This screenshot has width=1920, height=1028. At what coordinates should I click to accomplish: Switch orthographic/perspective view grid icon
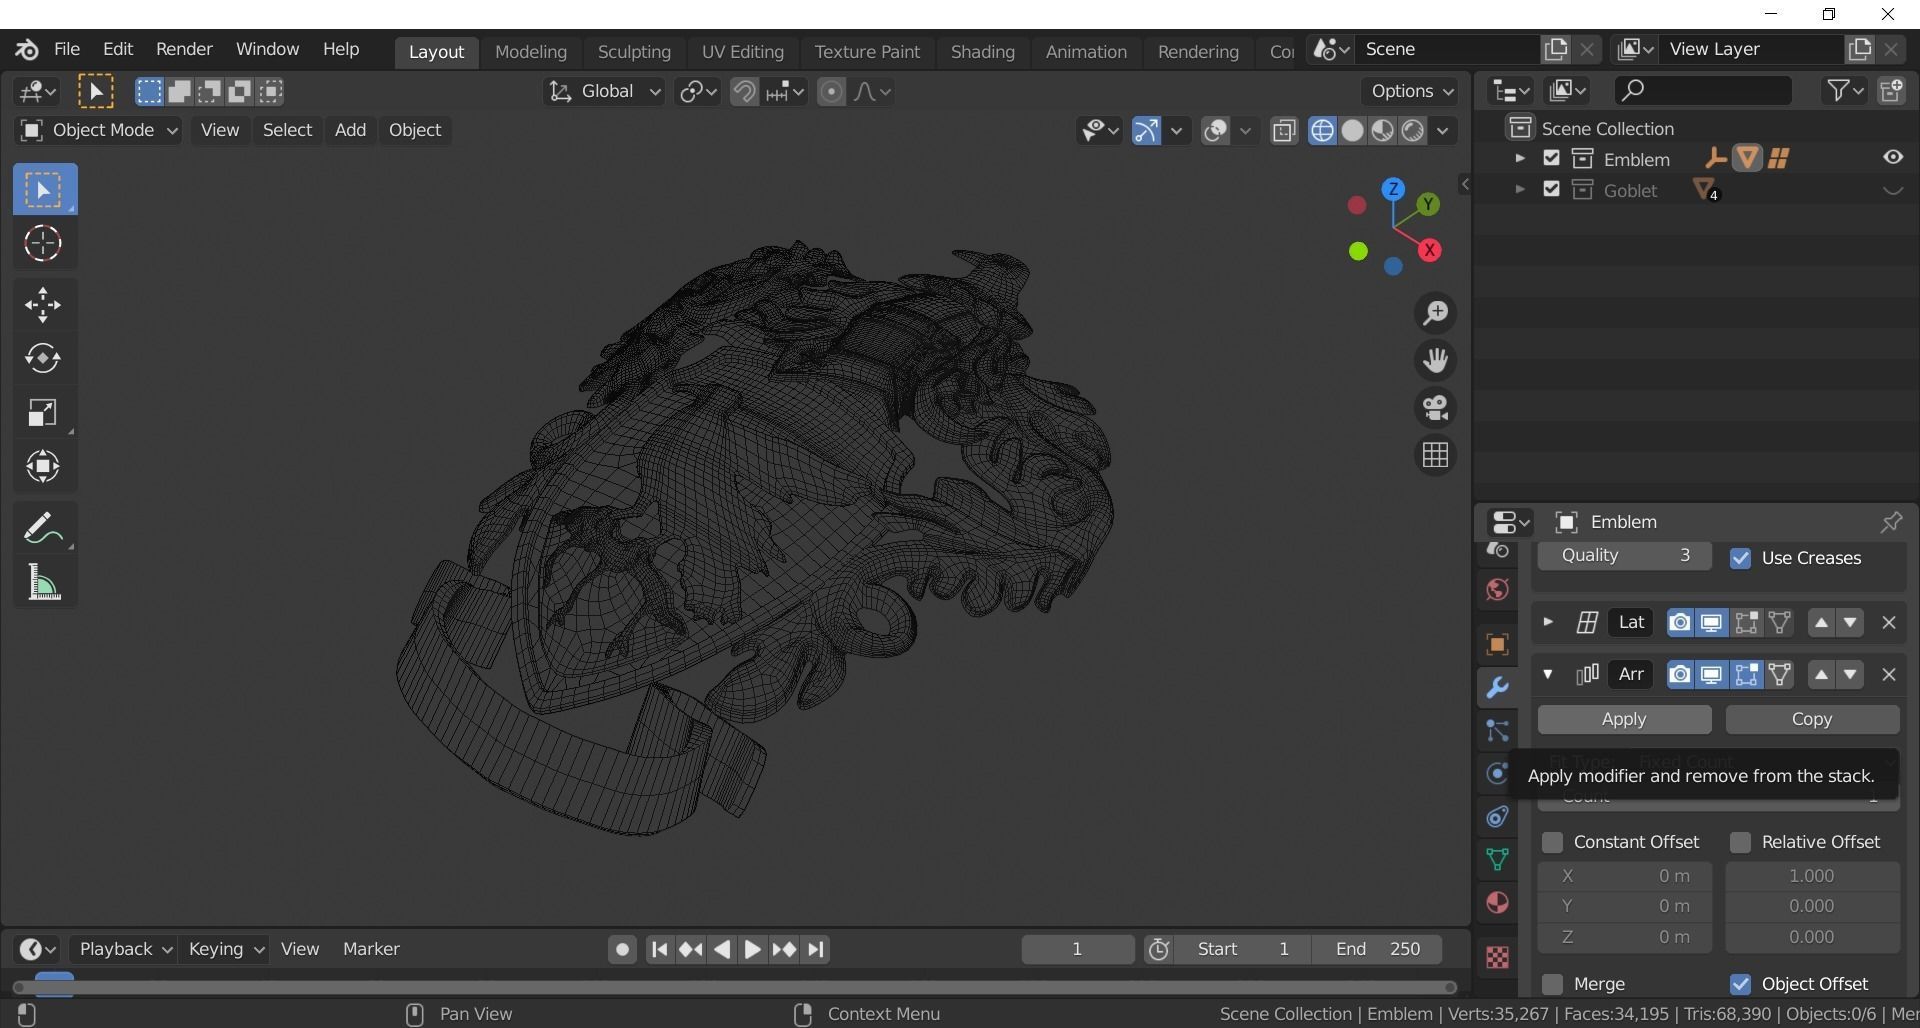(x=1436, y=455)
